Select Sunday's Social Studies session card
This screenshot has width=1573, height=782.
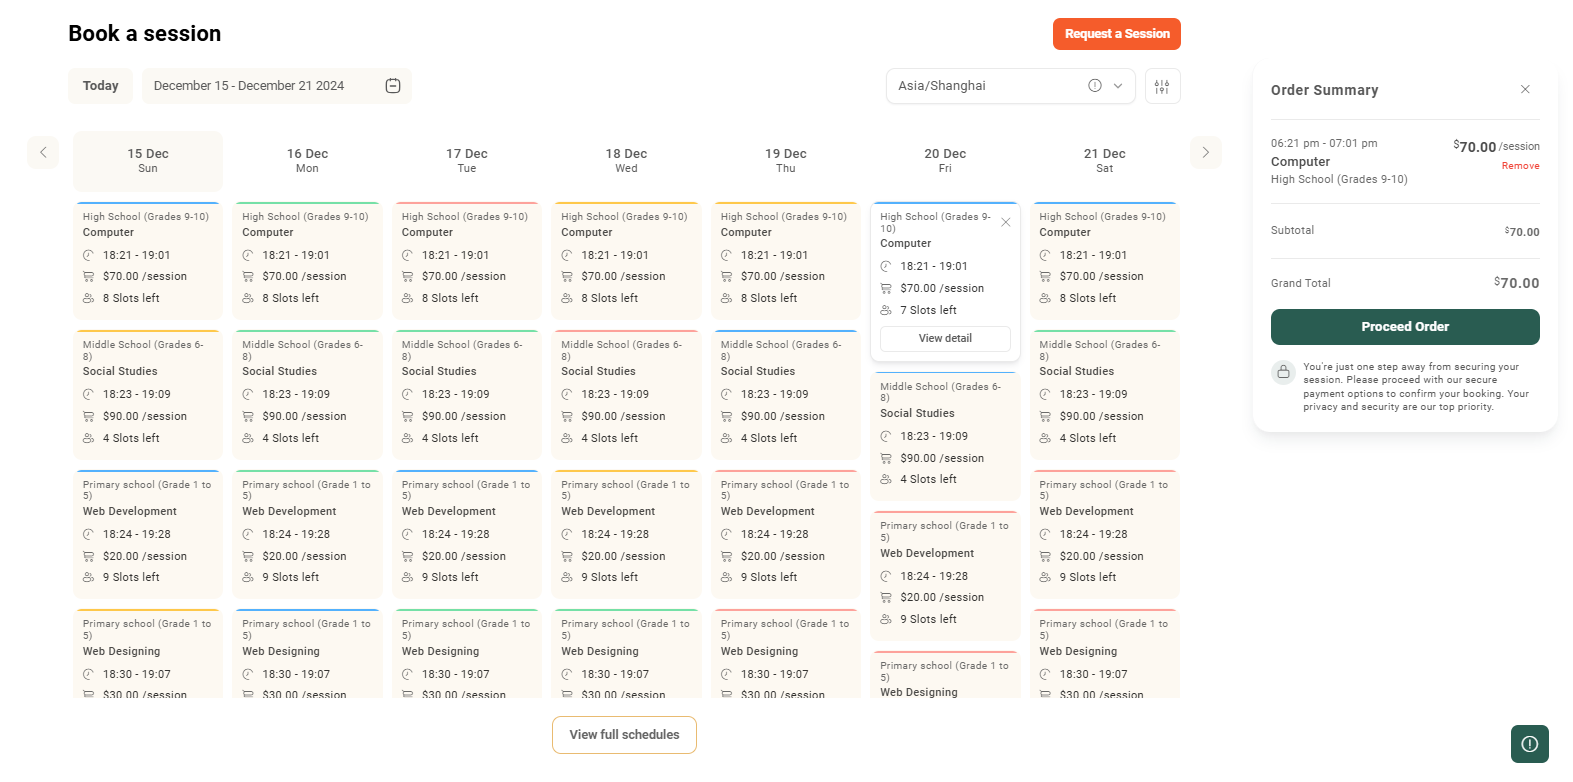click(147, 394)
